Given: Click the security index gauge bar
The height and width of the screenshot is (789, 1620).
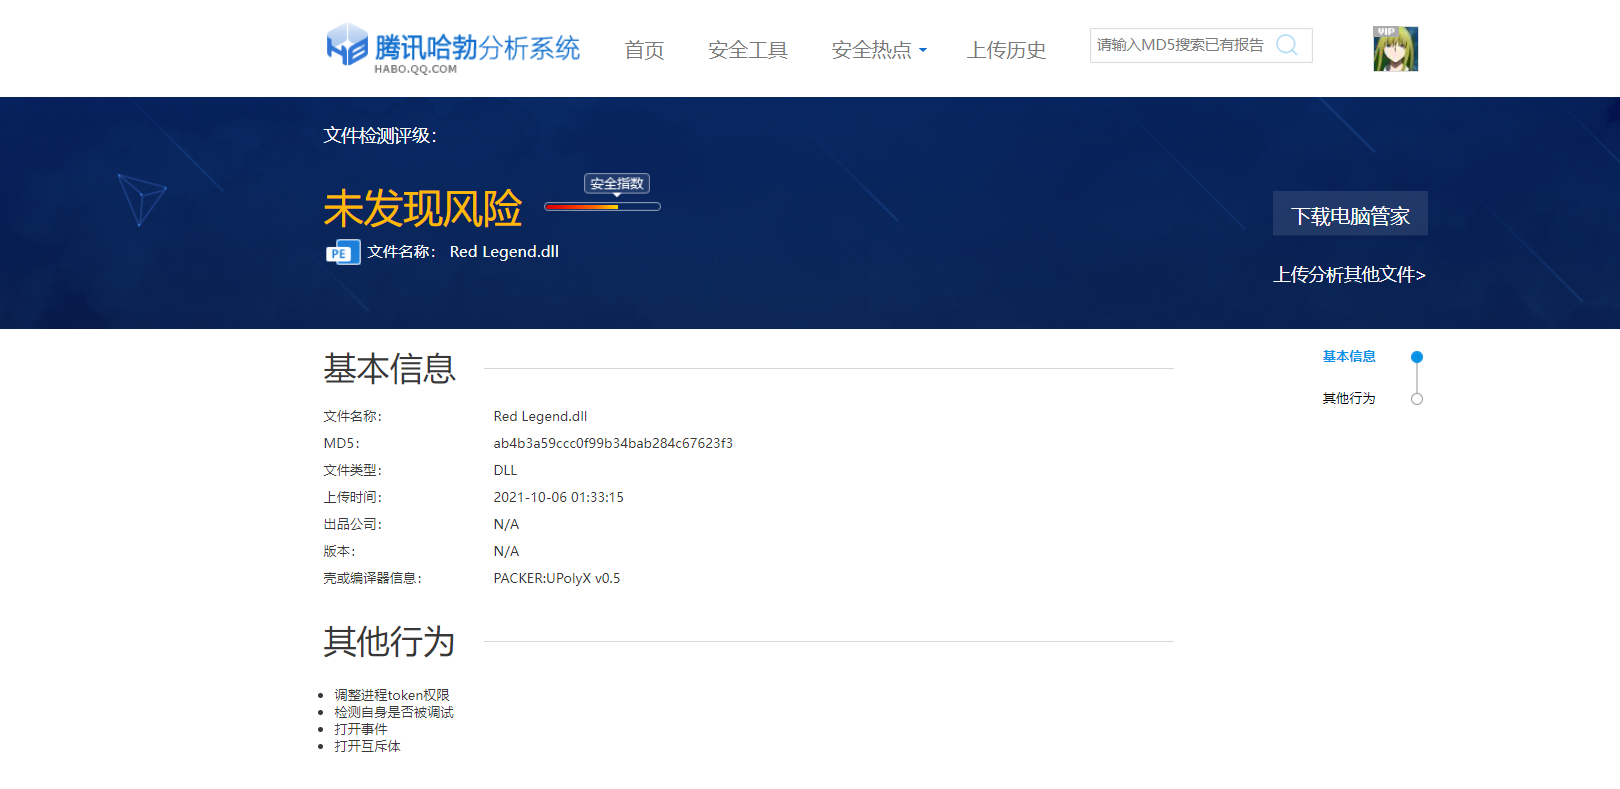Looking at the screenshot, I should (602, 207).
